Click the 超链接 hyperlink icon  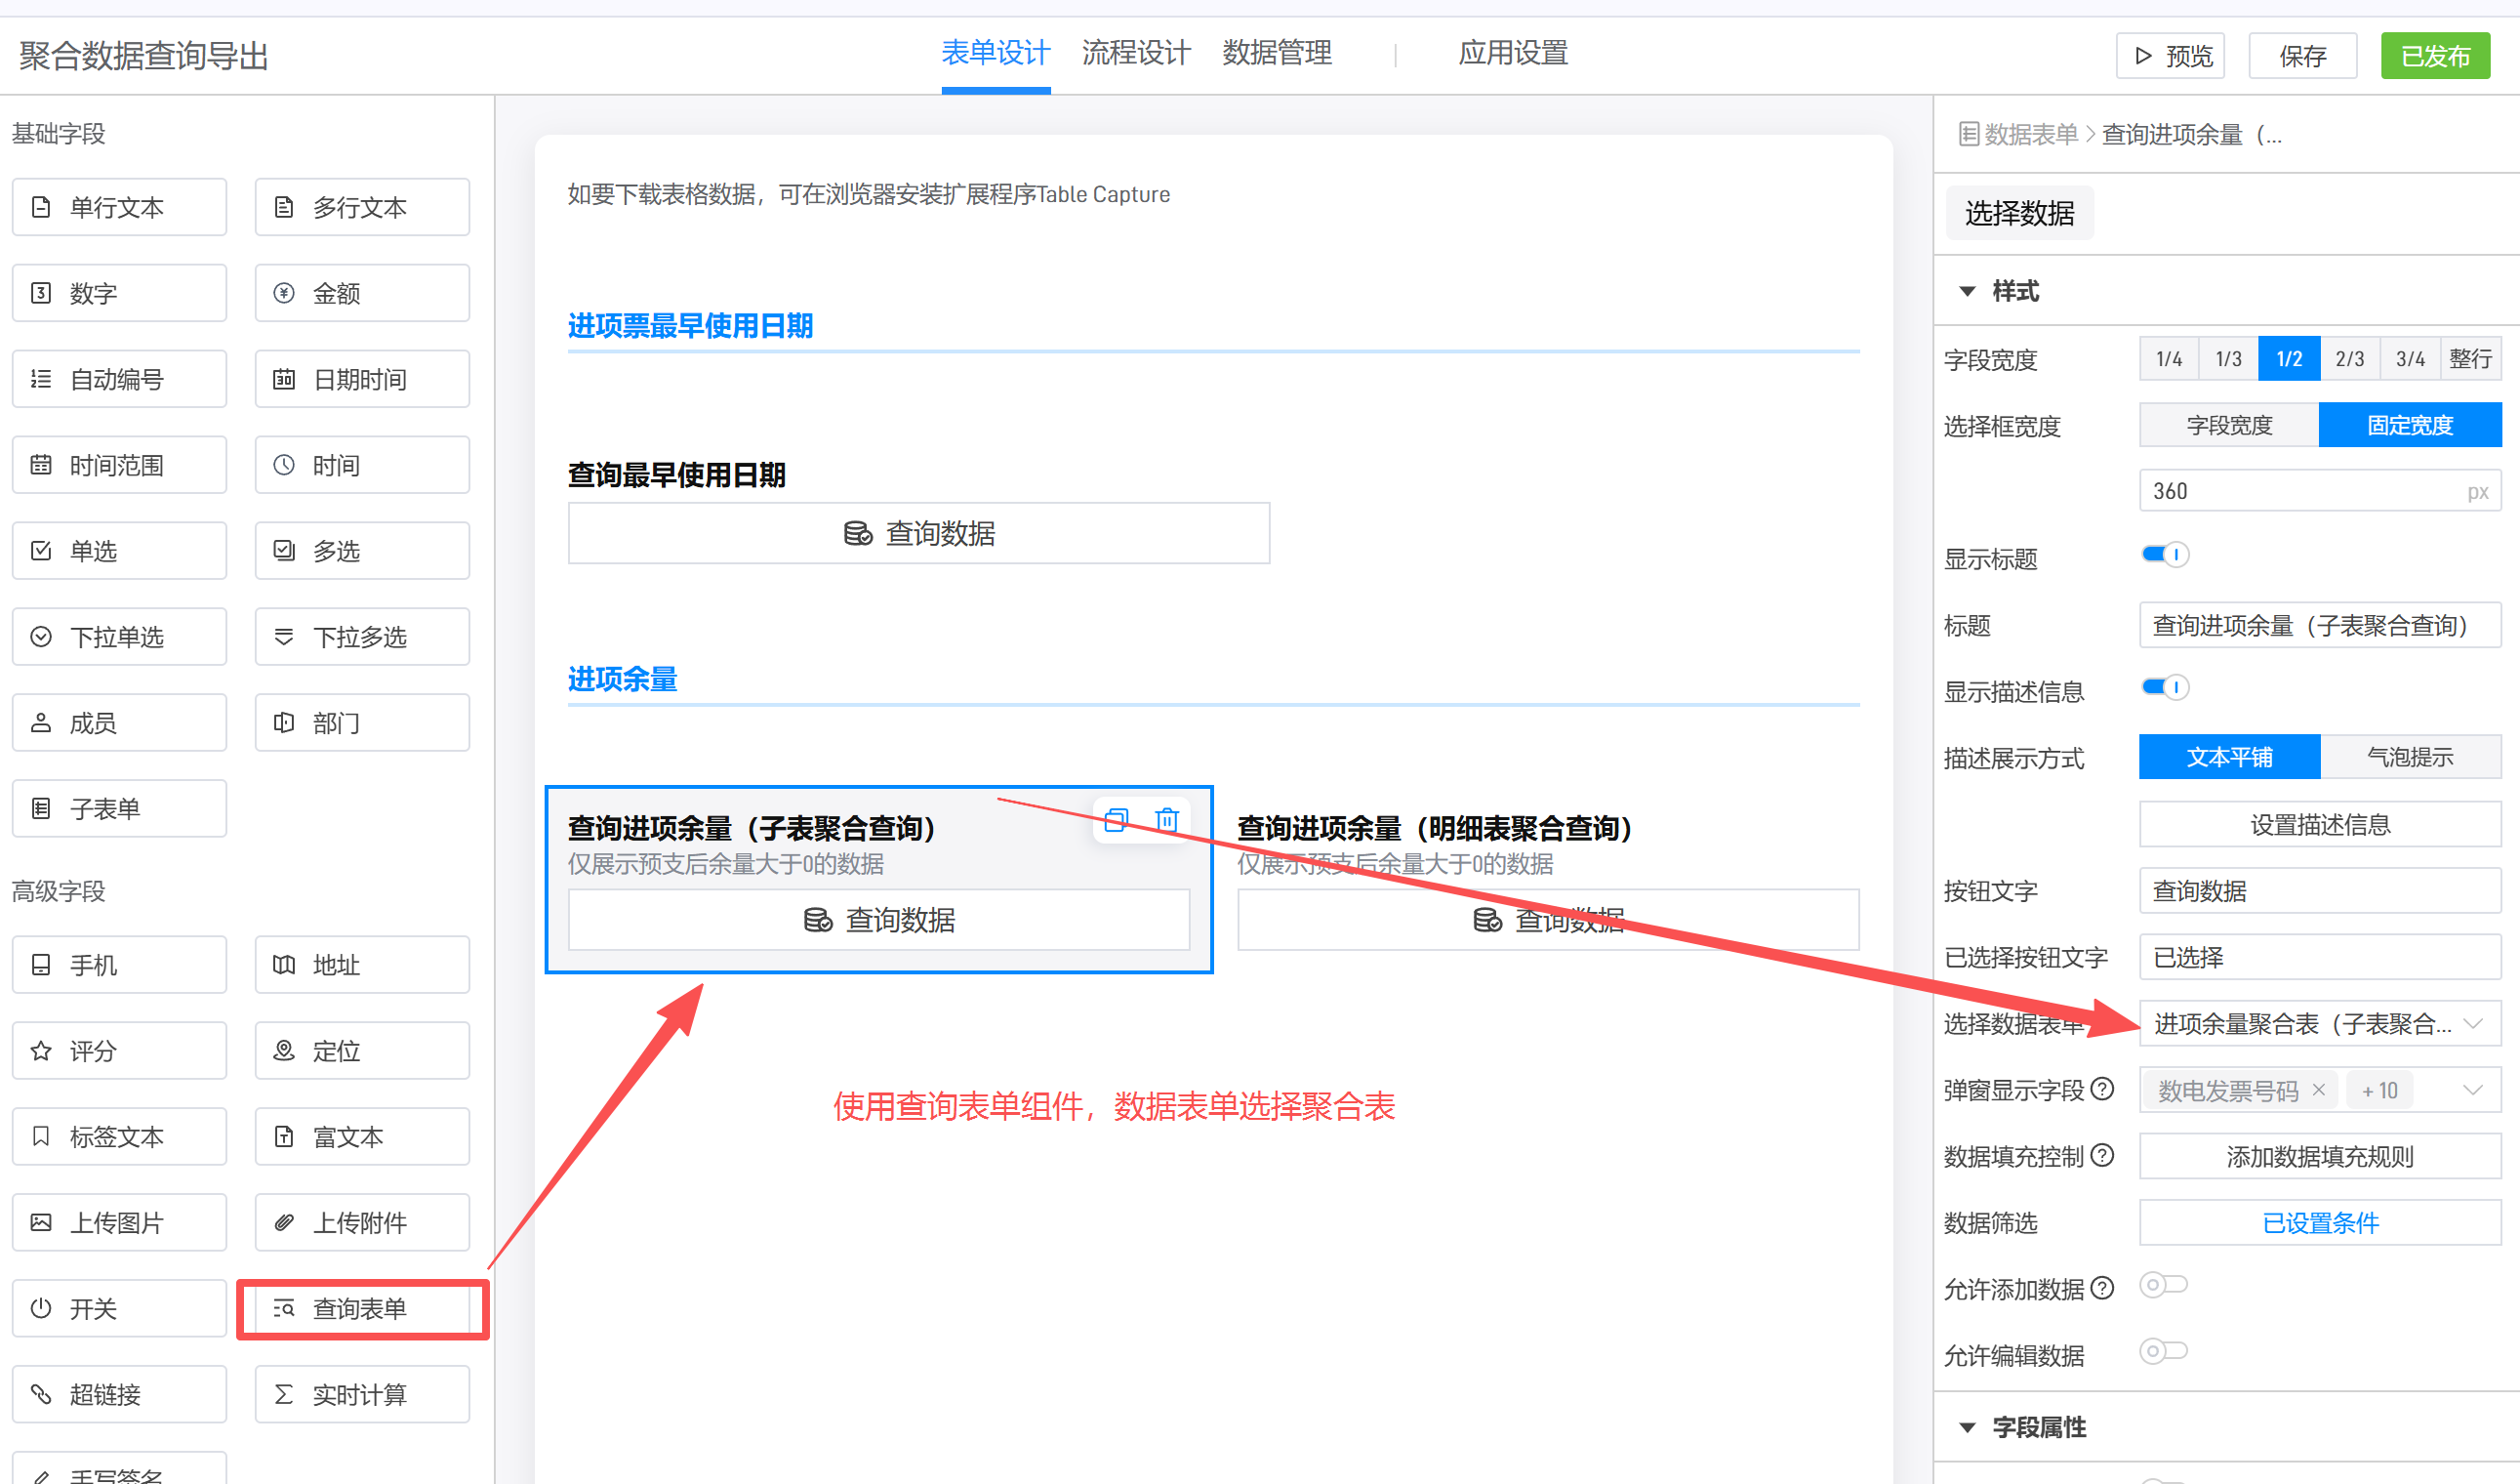[x=41, y=1395]
